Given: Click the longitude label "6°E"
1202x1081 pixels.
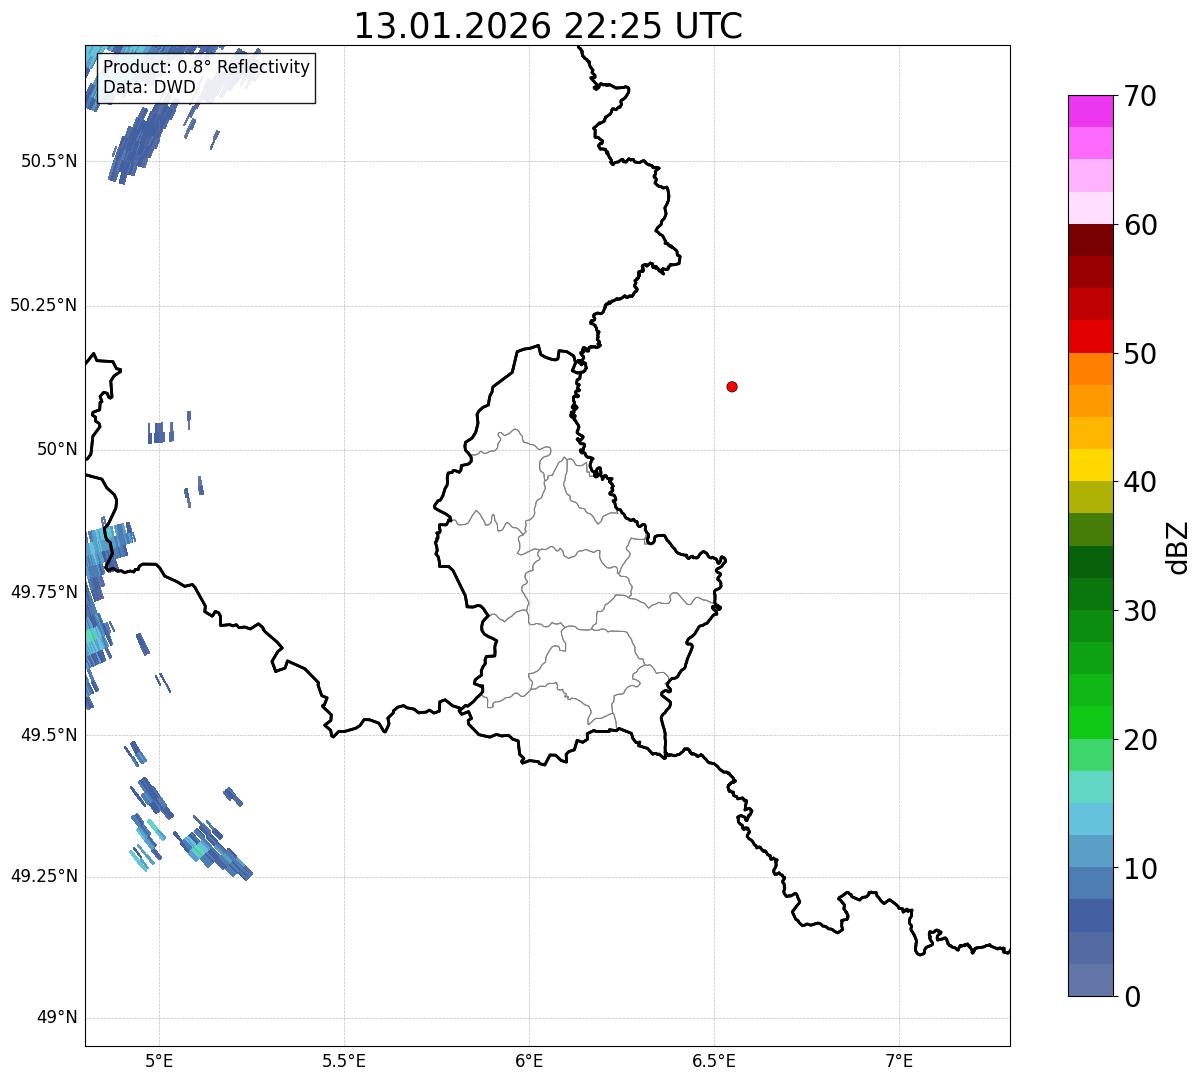Looking at the screenshot, I should point(529,1060).
